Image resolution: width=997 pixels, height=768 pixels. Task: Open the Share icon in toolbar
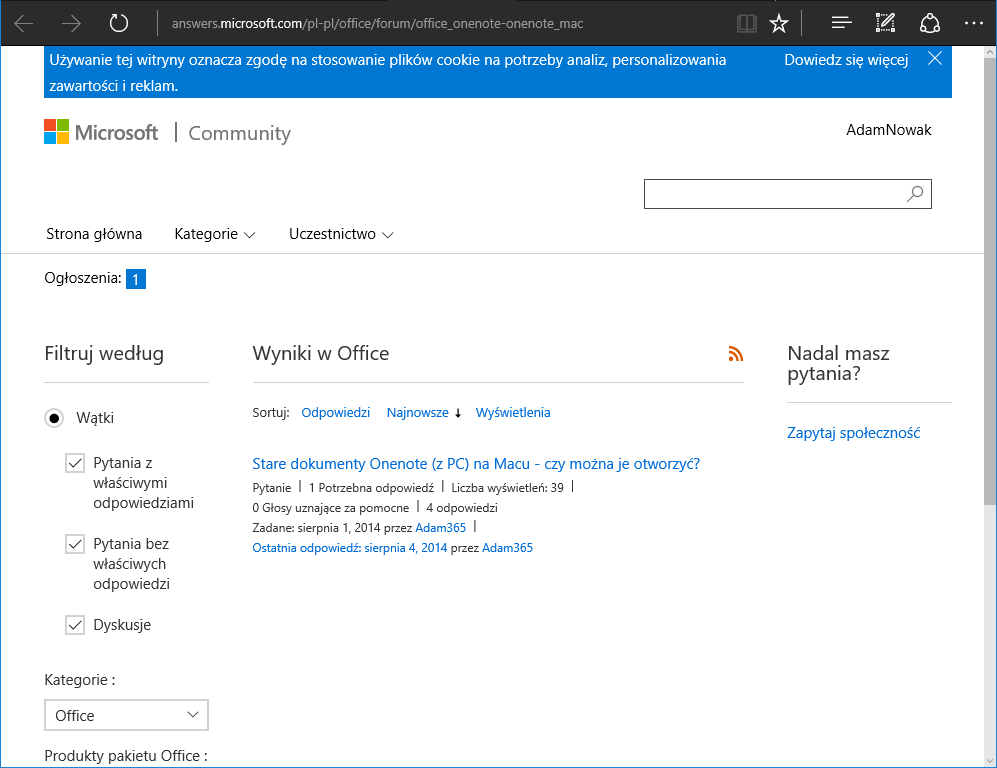(930, 24)
